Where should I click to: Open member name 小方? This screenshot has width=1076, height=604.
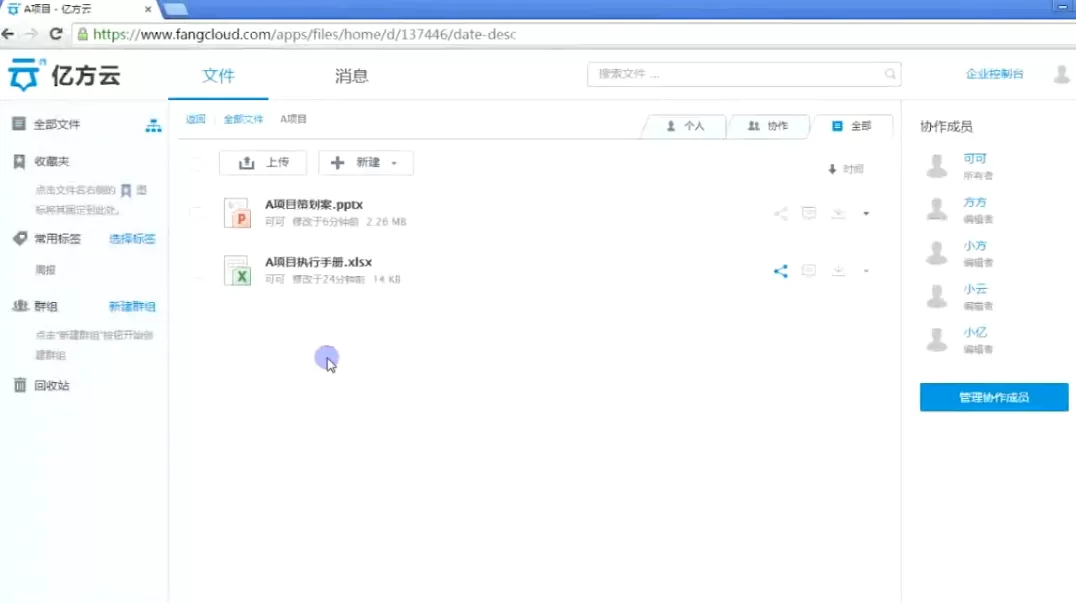coord(974,246)
